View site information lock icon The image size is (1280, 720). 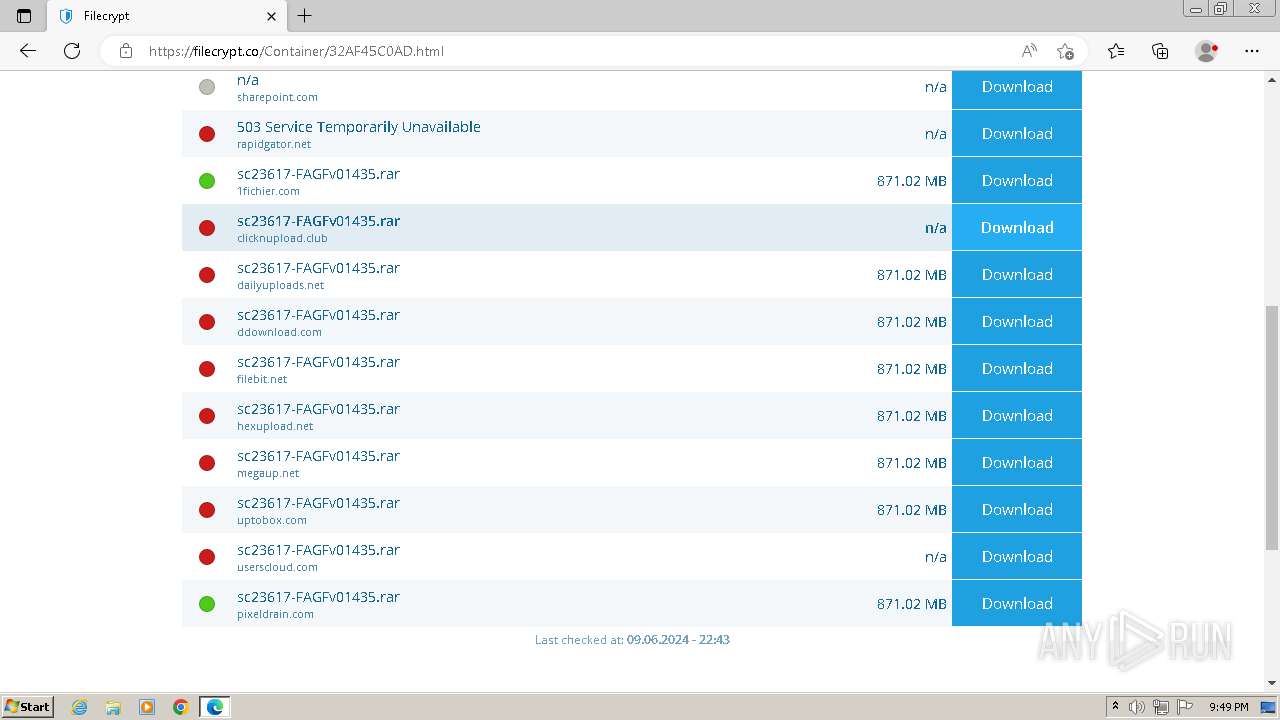point(126,51)
